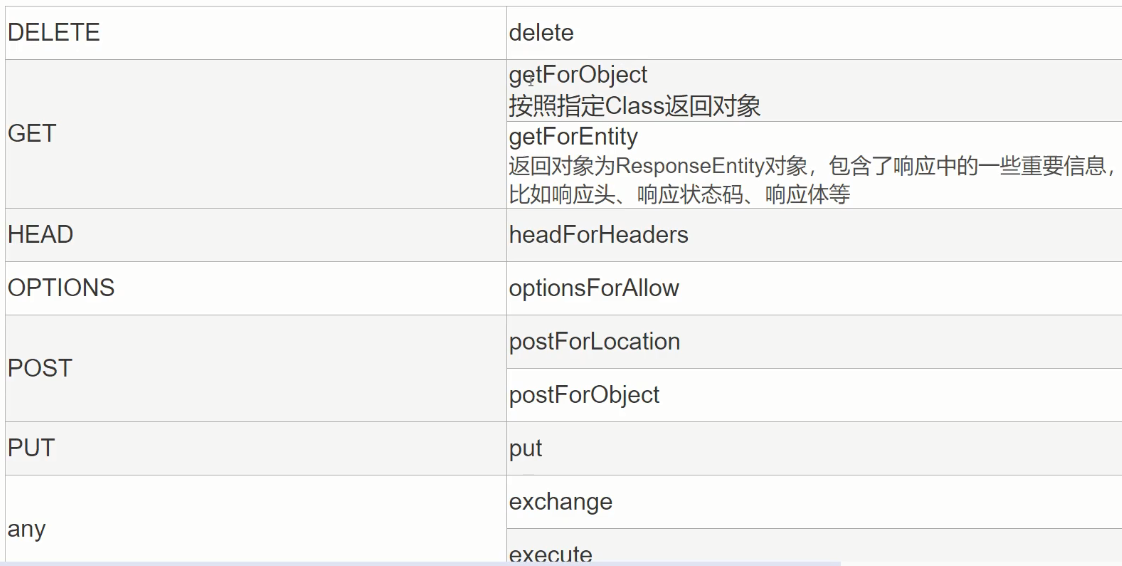Select headForHeaders method name
The height and width of the screenshot is (566, 1122).
598,235
